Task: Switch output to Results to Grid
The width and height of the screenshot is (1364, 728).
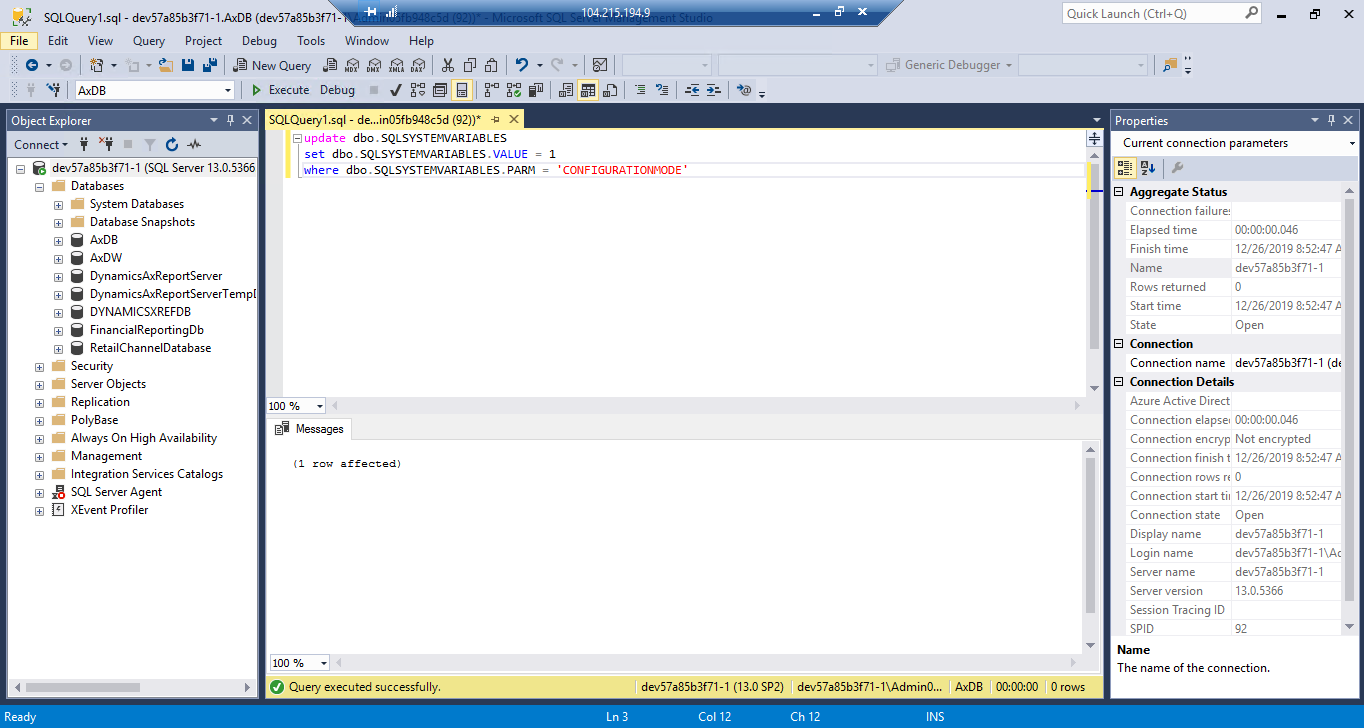Action: (x=588, y=90)
